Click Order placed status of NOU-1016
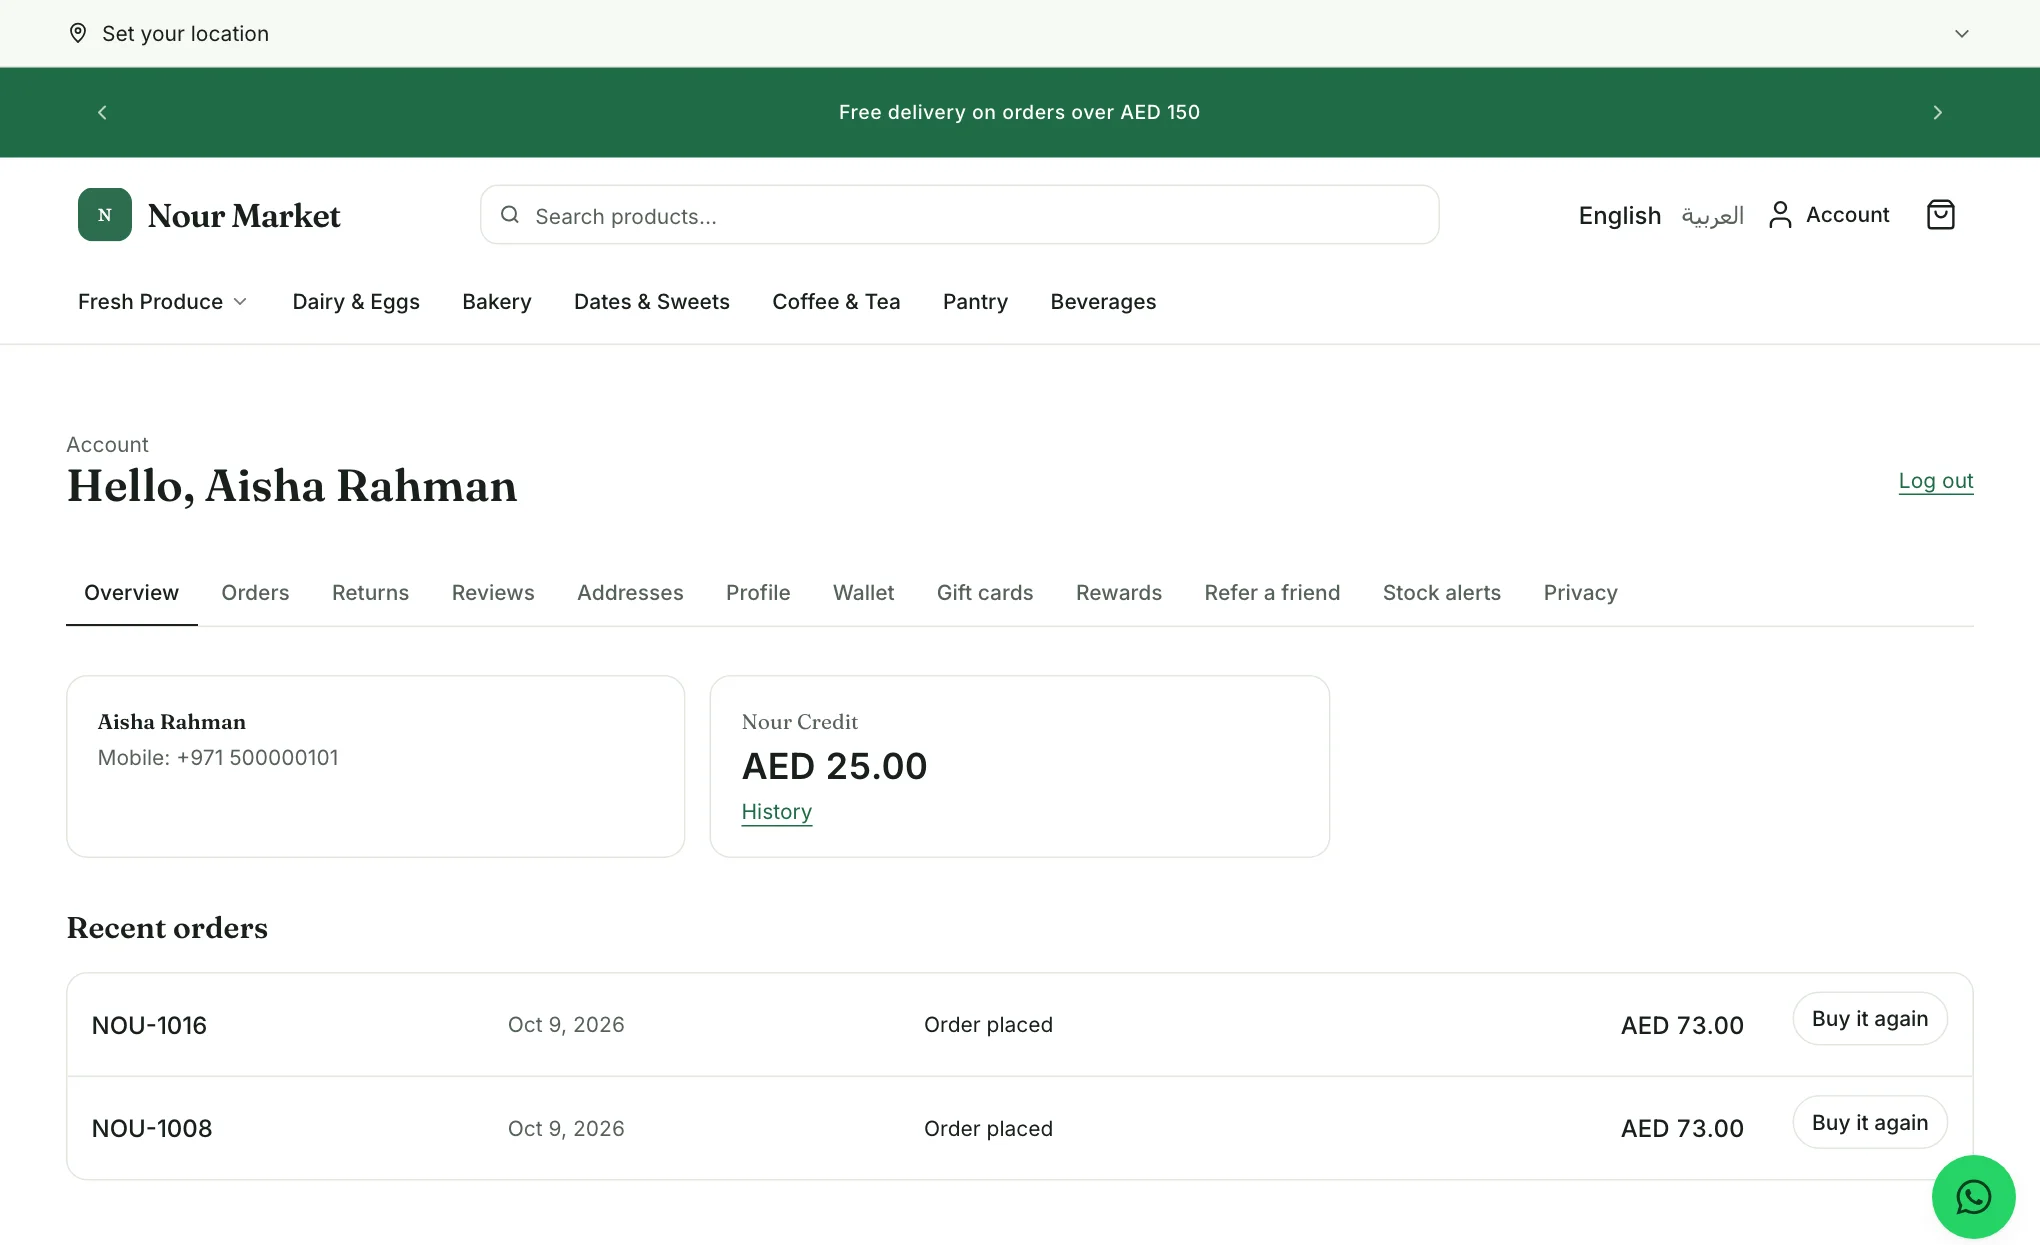This screenshot has width=2040, height=1245. tap(988, 1025)
